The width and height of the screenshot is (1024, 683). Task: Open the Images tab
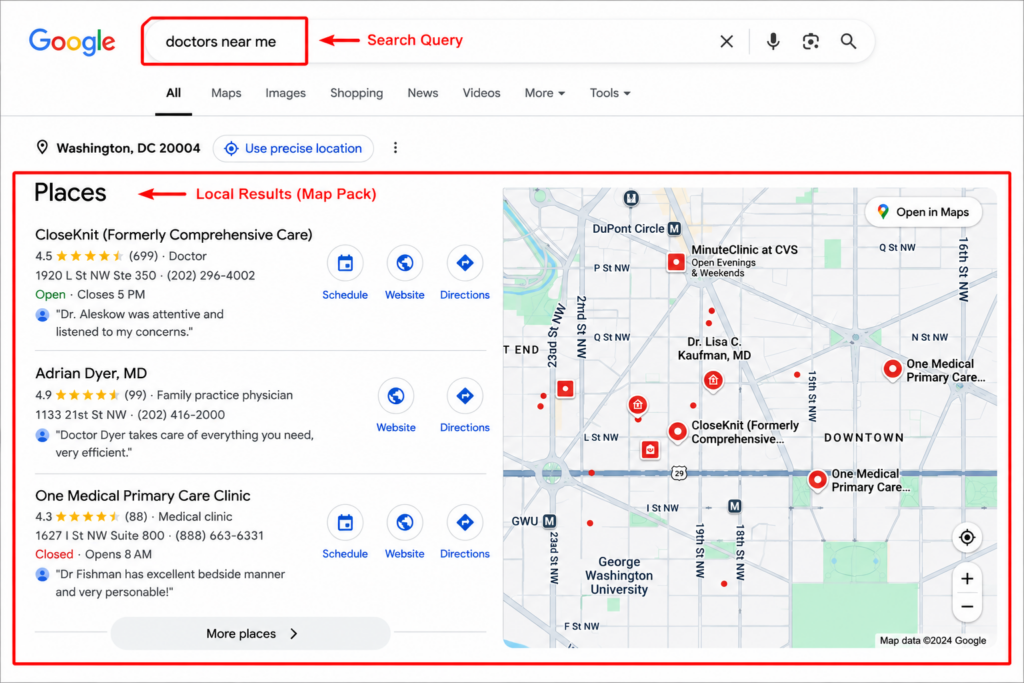[285, 93]
